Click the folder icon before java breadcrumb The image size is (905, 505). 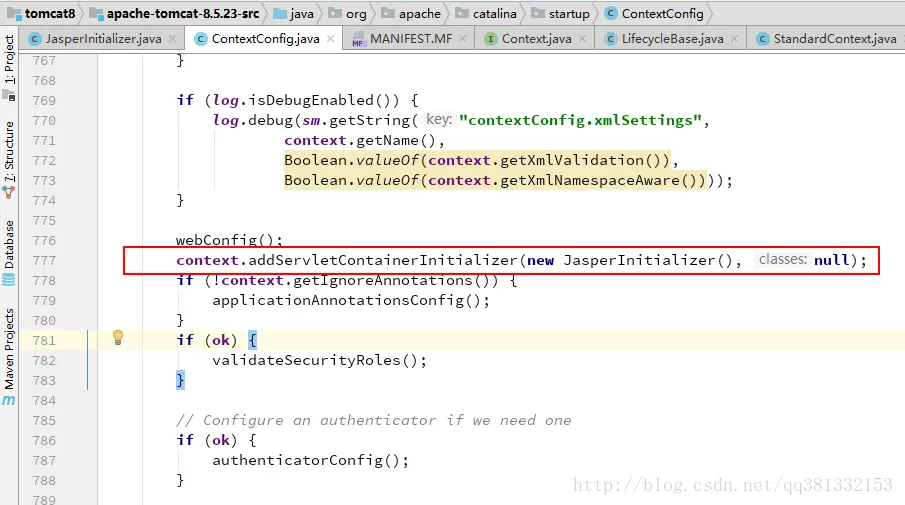[x=280, y=13]
